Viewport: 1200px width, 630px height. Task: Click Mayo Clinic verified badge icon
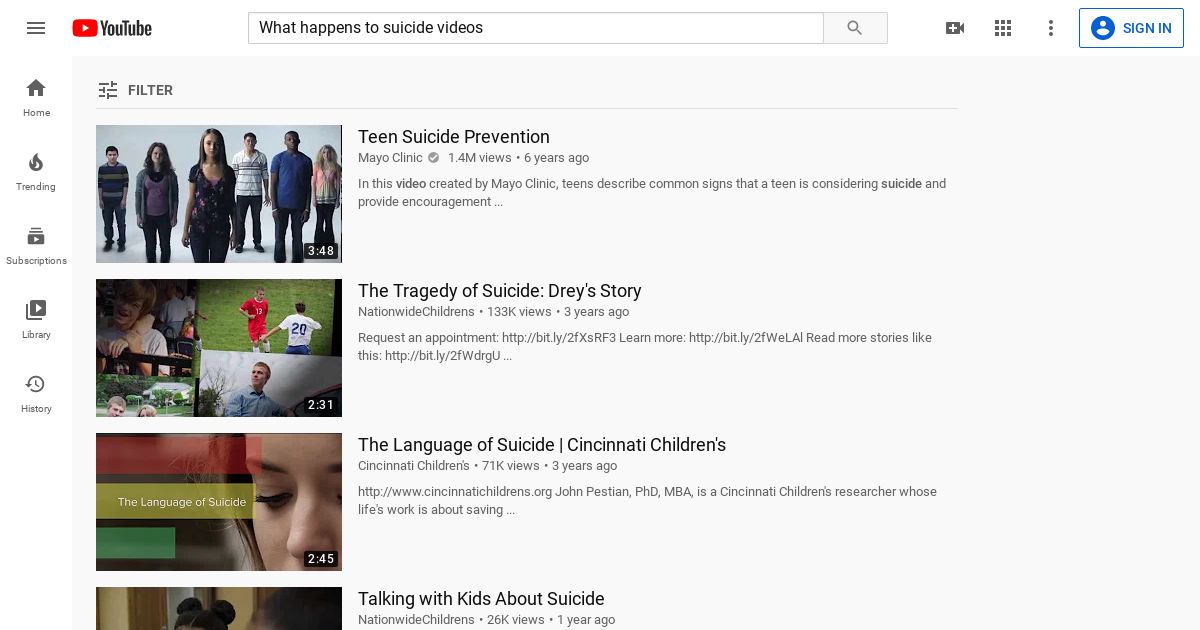point(433,158)
